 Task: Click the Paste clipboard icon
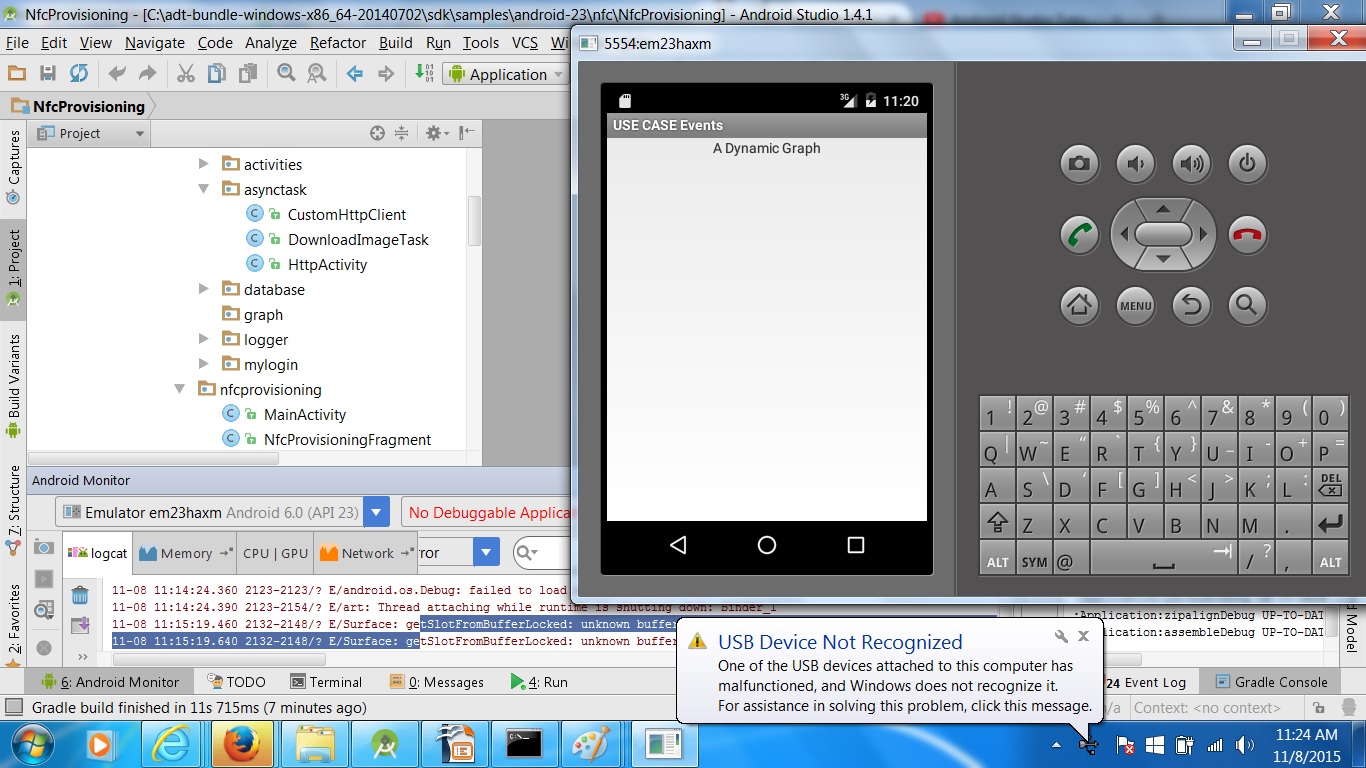(x=247, y=73)
